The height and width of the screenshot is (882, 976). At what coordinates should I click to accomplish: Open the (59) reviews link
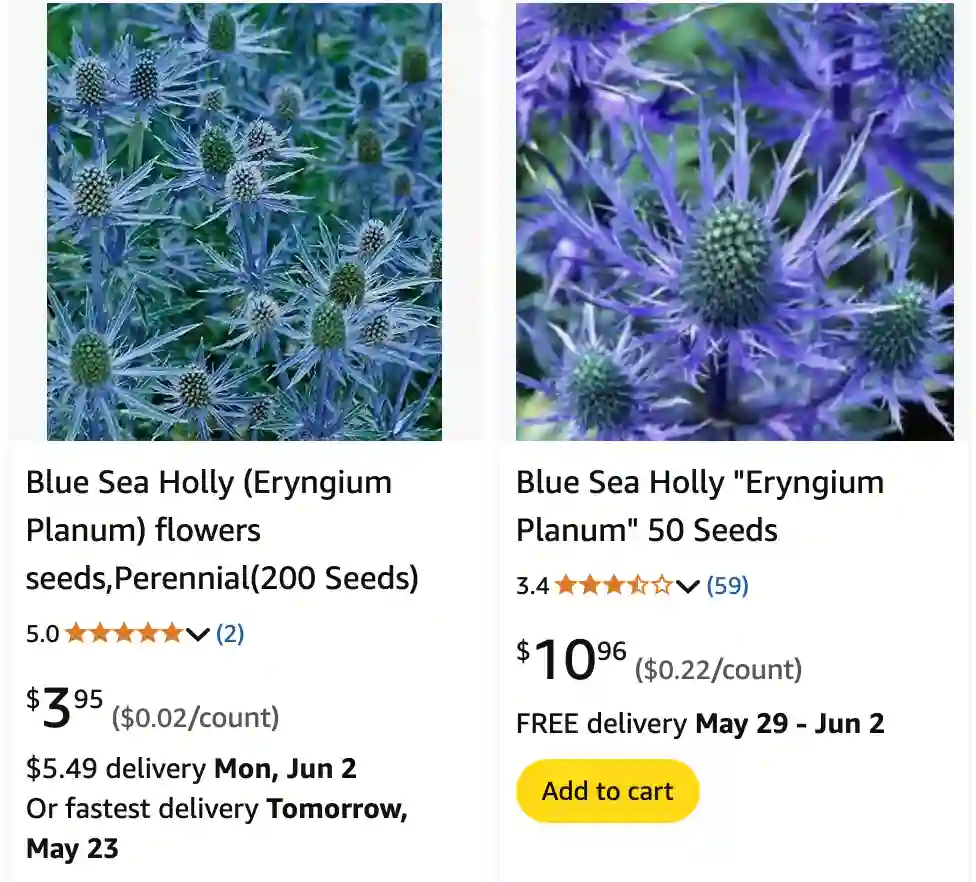click(728, 586)
